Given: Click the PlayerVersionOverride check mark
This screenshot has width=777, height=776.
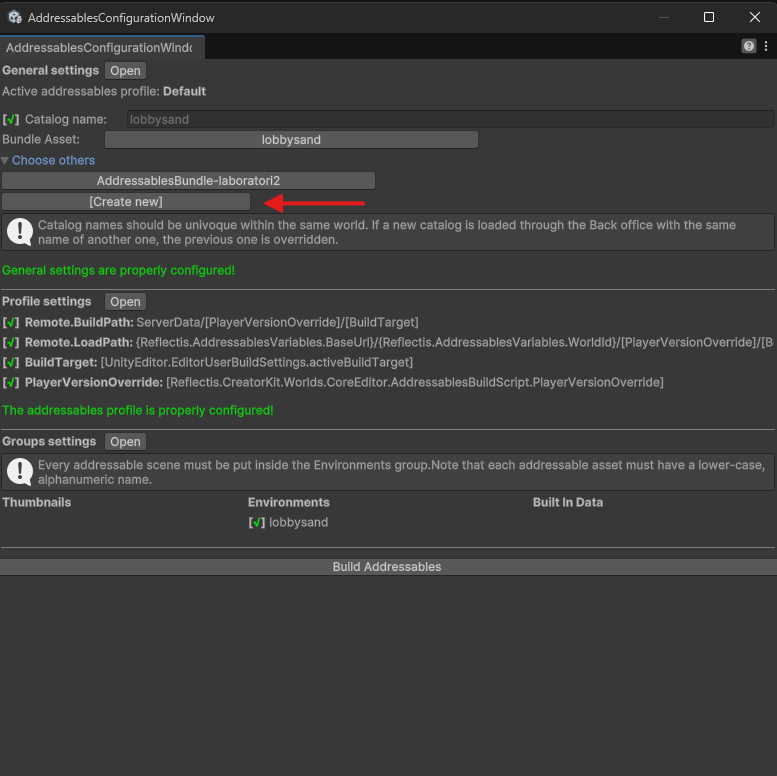Looking at the screenshot, I should point(11,383).
